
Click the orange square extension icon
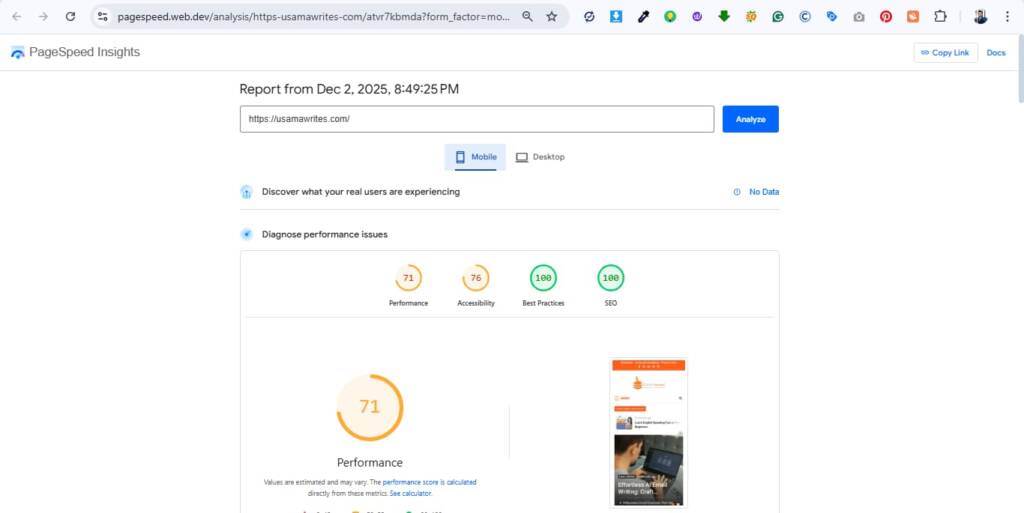tap(913, 17)
